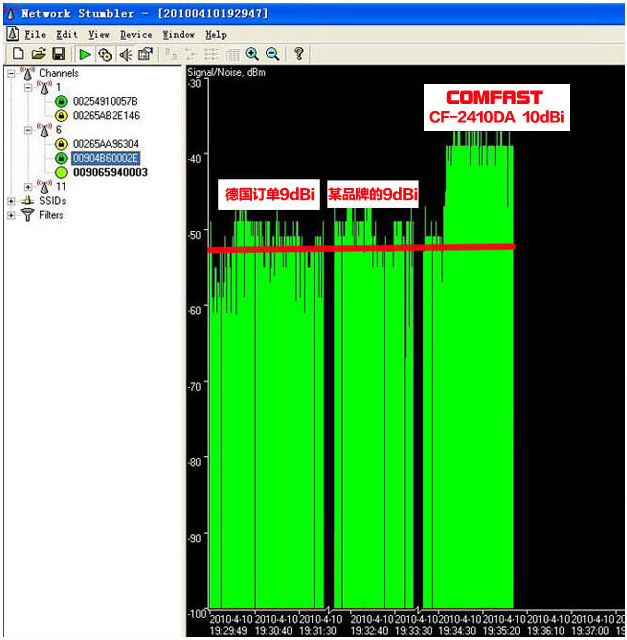Click the New document toolbar icon

18,53
